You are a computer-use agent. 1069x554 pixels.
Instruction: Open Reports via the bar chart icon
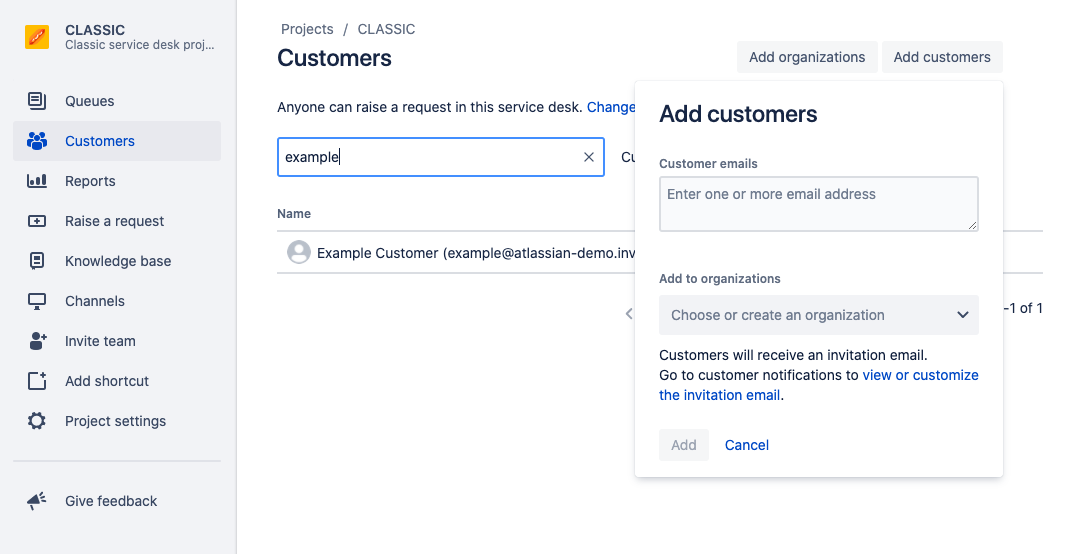pos(37,181)
